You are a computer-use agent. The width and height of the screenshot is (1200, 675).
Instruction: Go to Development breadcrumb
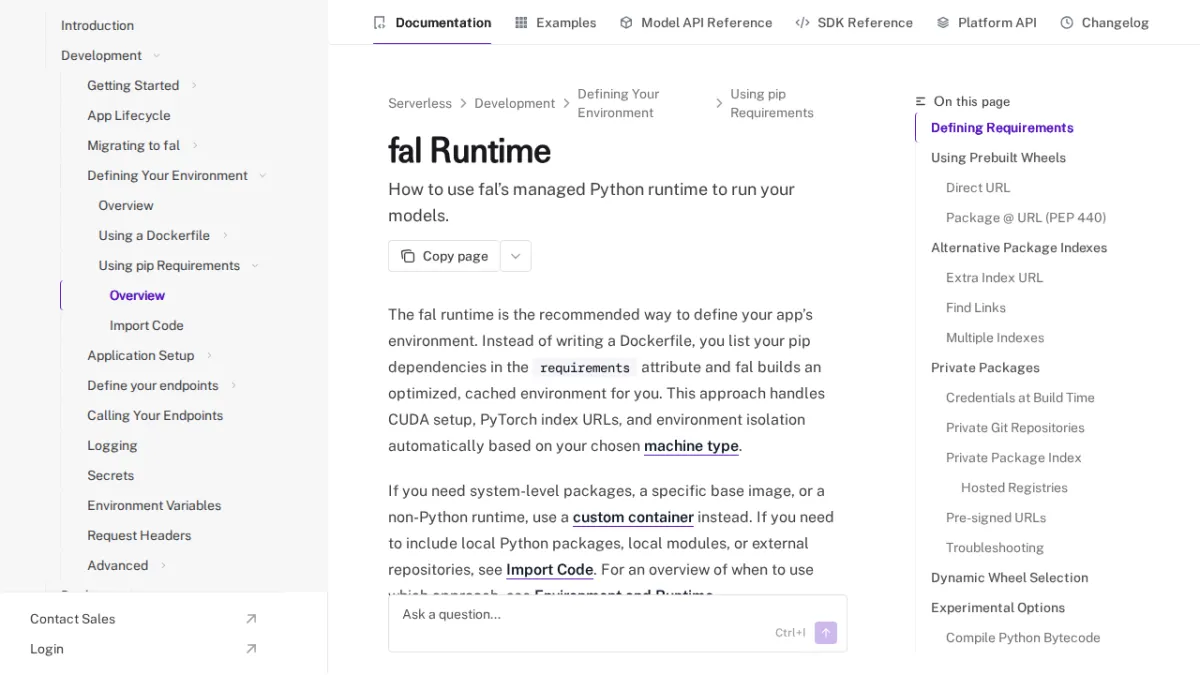[x=515, y=104]
